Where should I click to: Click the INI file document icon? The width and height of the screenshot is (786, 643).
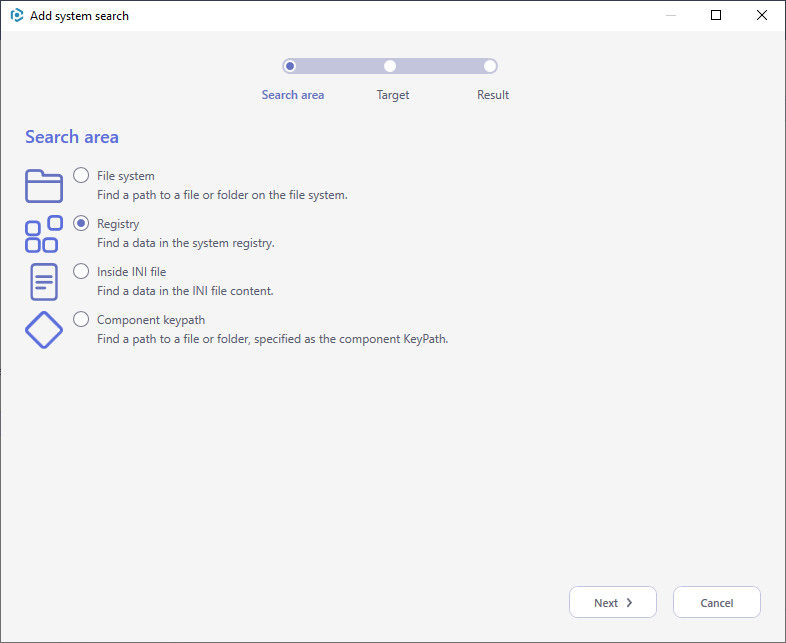(x=44, y=282)
